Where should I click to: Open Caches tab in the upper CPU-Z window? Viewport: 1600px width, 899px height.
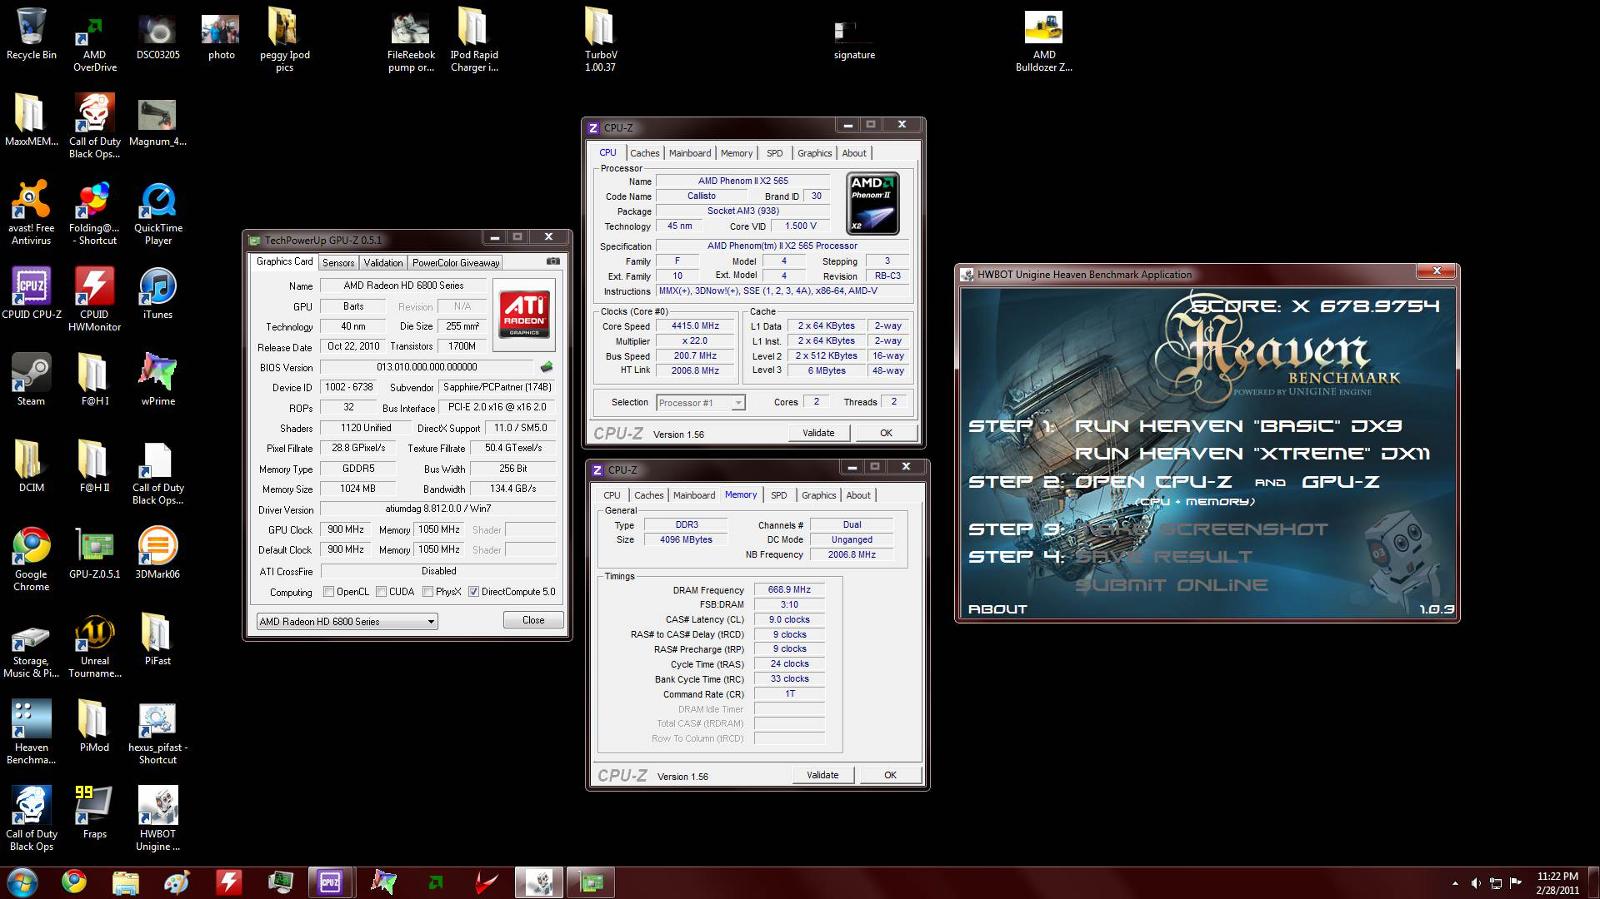pyautogui.click(x=644, y=153)
